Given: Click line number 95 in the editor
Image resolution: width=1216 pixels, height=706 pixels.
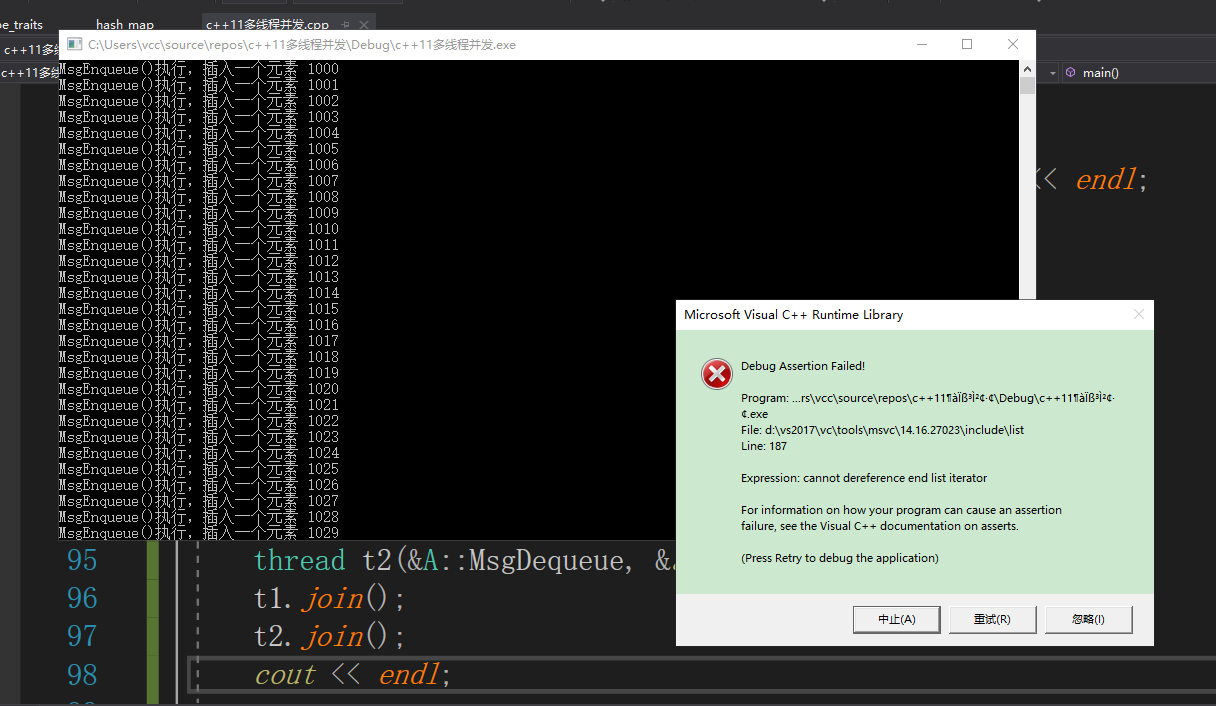Looking at the screenshot, I should coord(82,560).
